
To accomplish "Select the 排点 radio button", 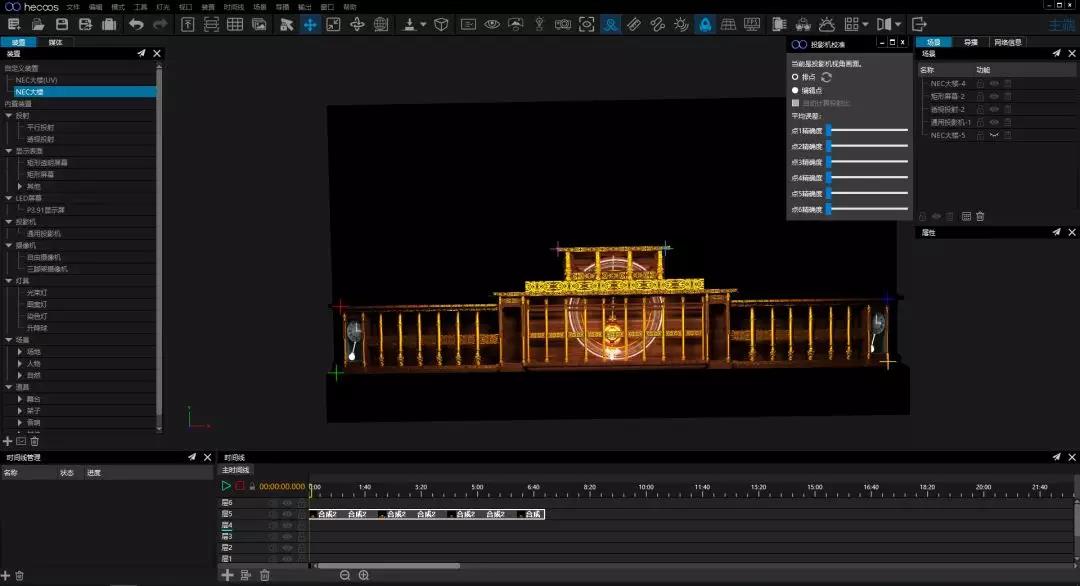I will point(795,77).
